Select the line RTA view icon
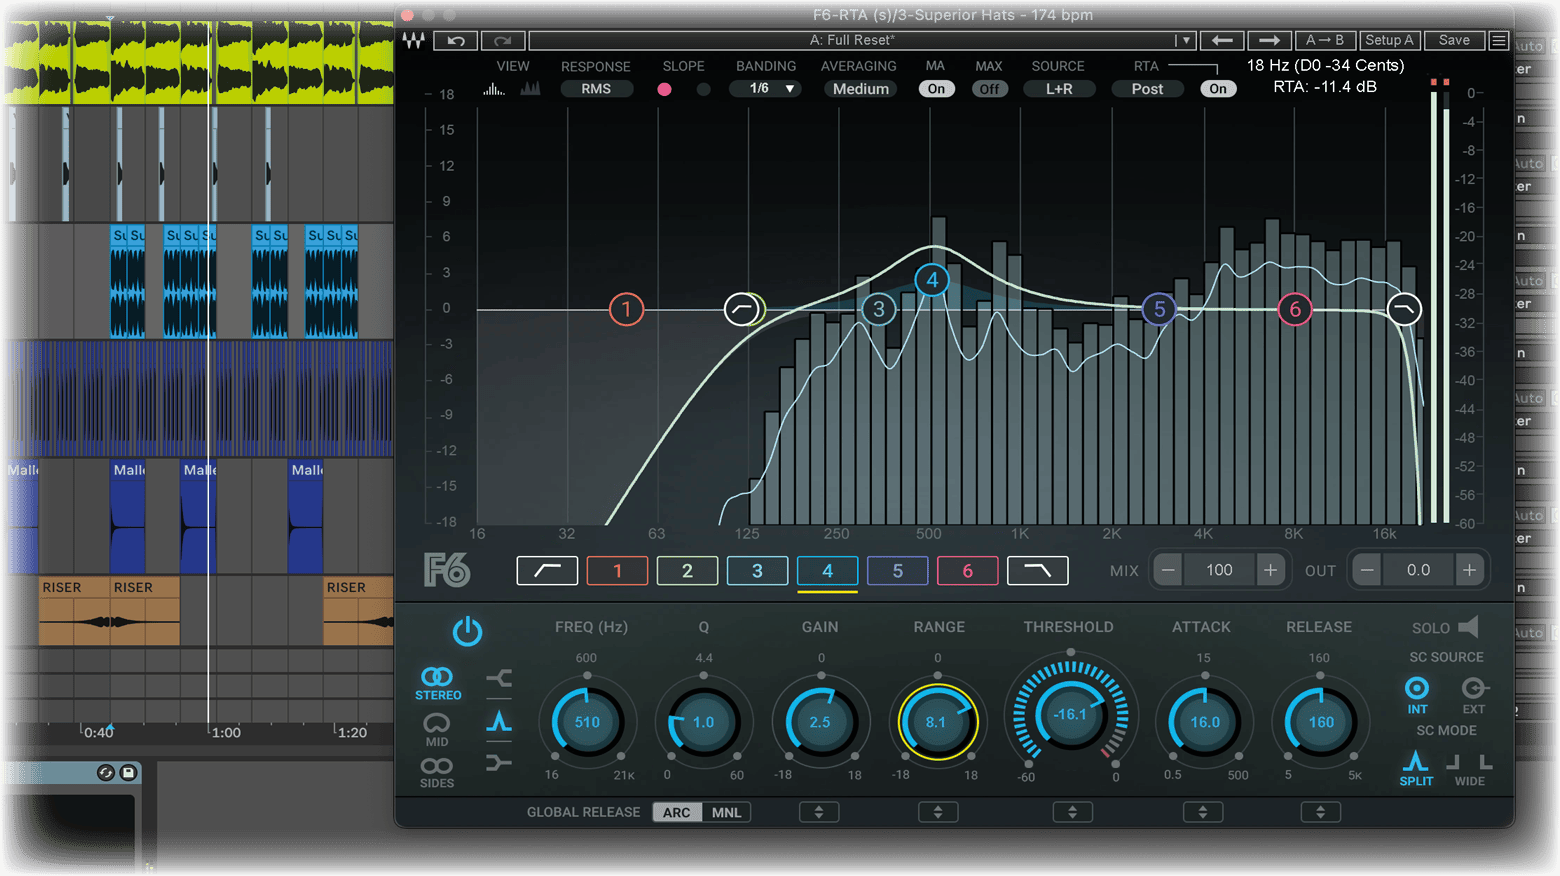This screenshot has height=876, width=1560. pos(494,89)
